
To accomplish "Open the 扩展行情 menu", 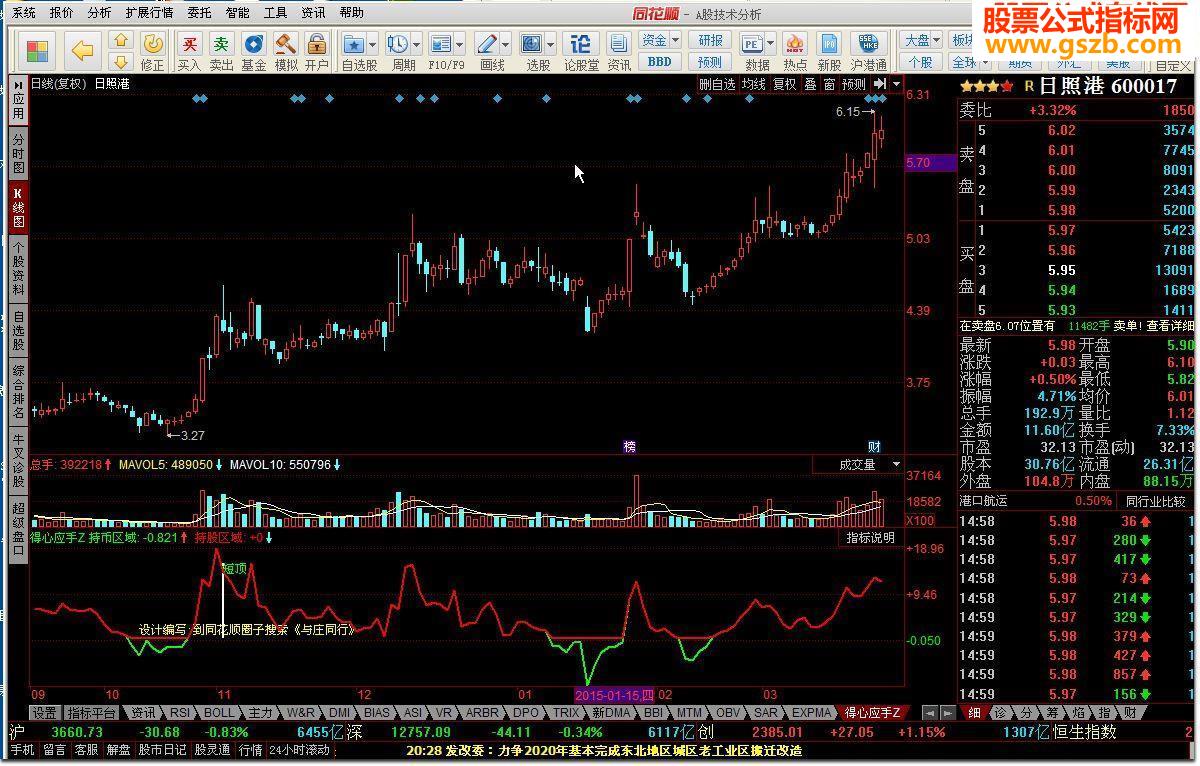I will pos(149,13).
